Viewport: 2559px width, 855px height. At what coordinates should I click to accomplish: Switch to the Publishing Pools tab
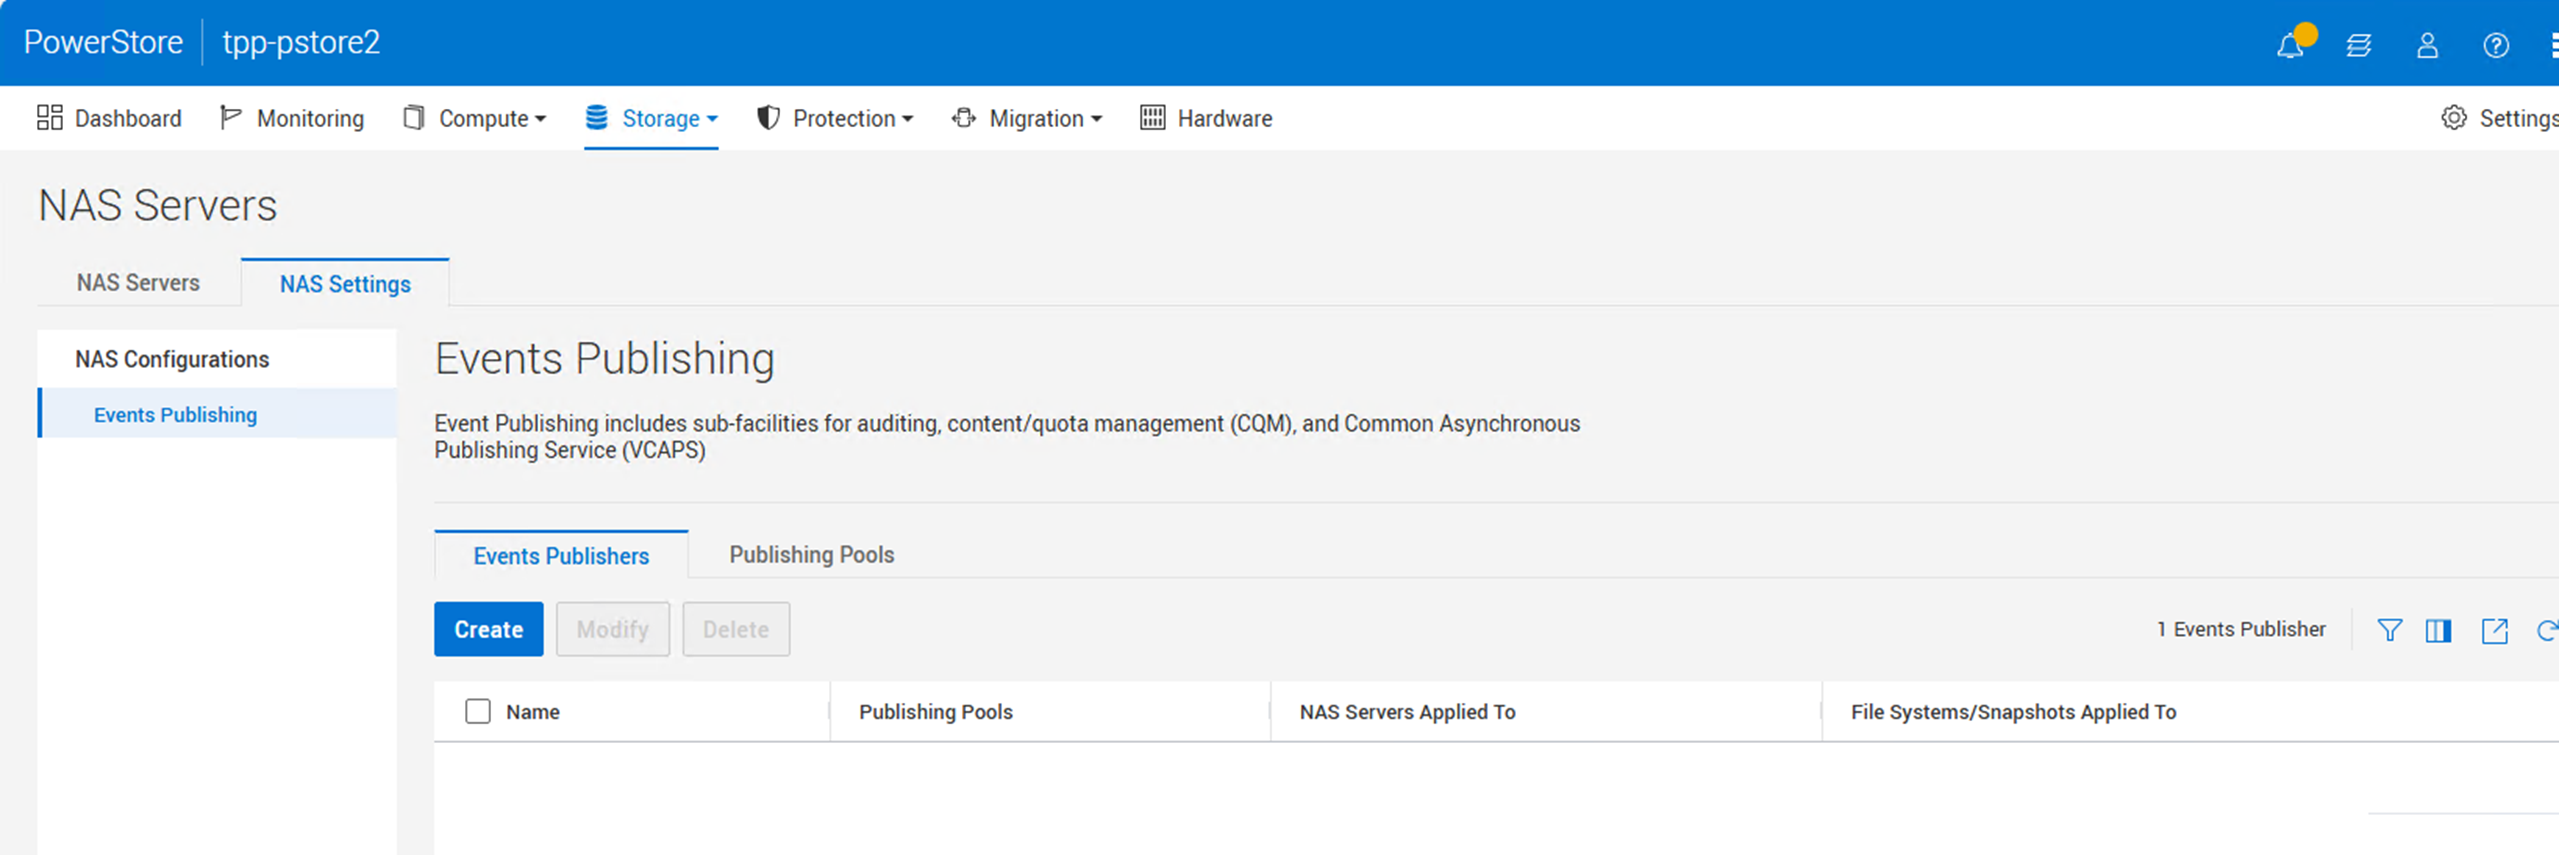coord(811,555)
